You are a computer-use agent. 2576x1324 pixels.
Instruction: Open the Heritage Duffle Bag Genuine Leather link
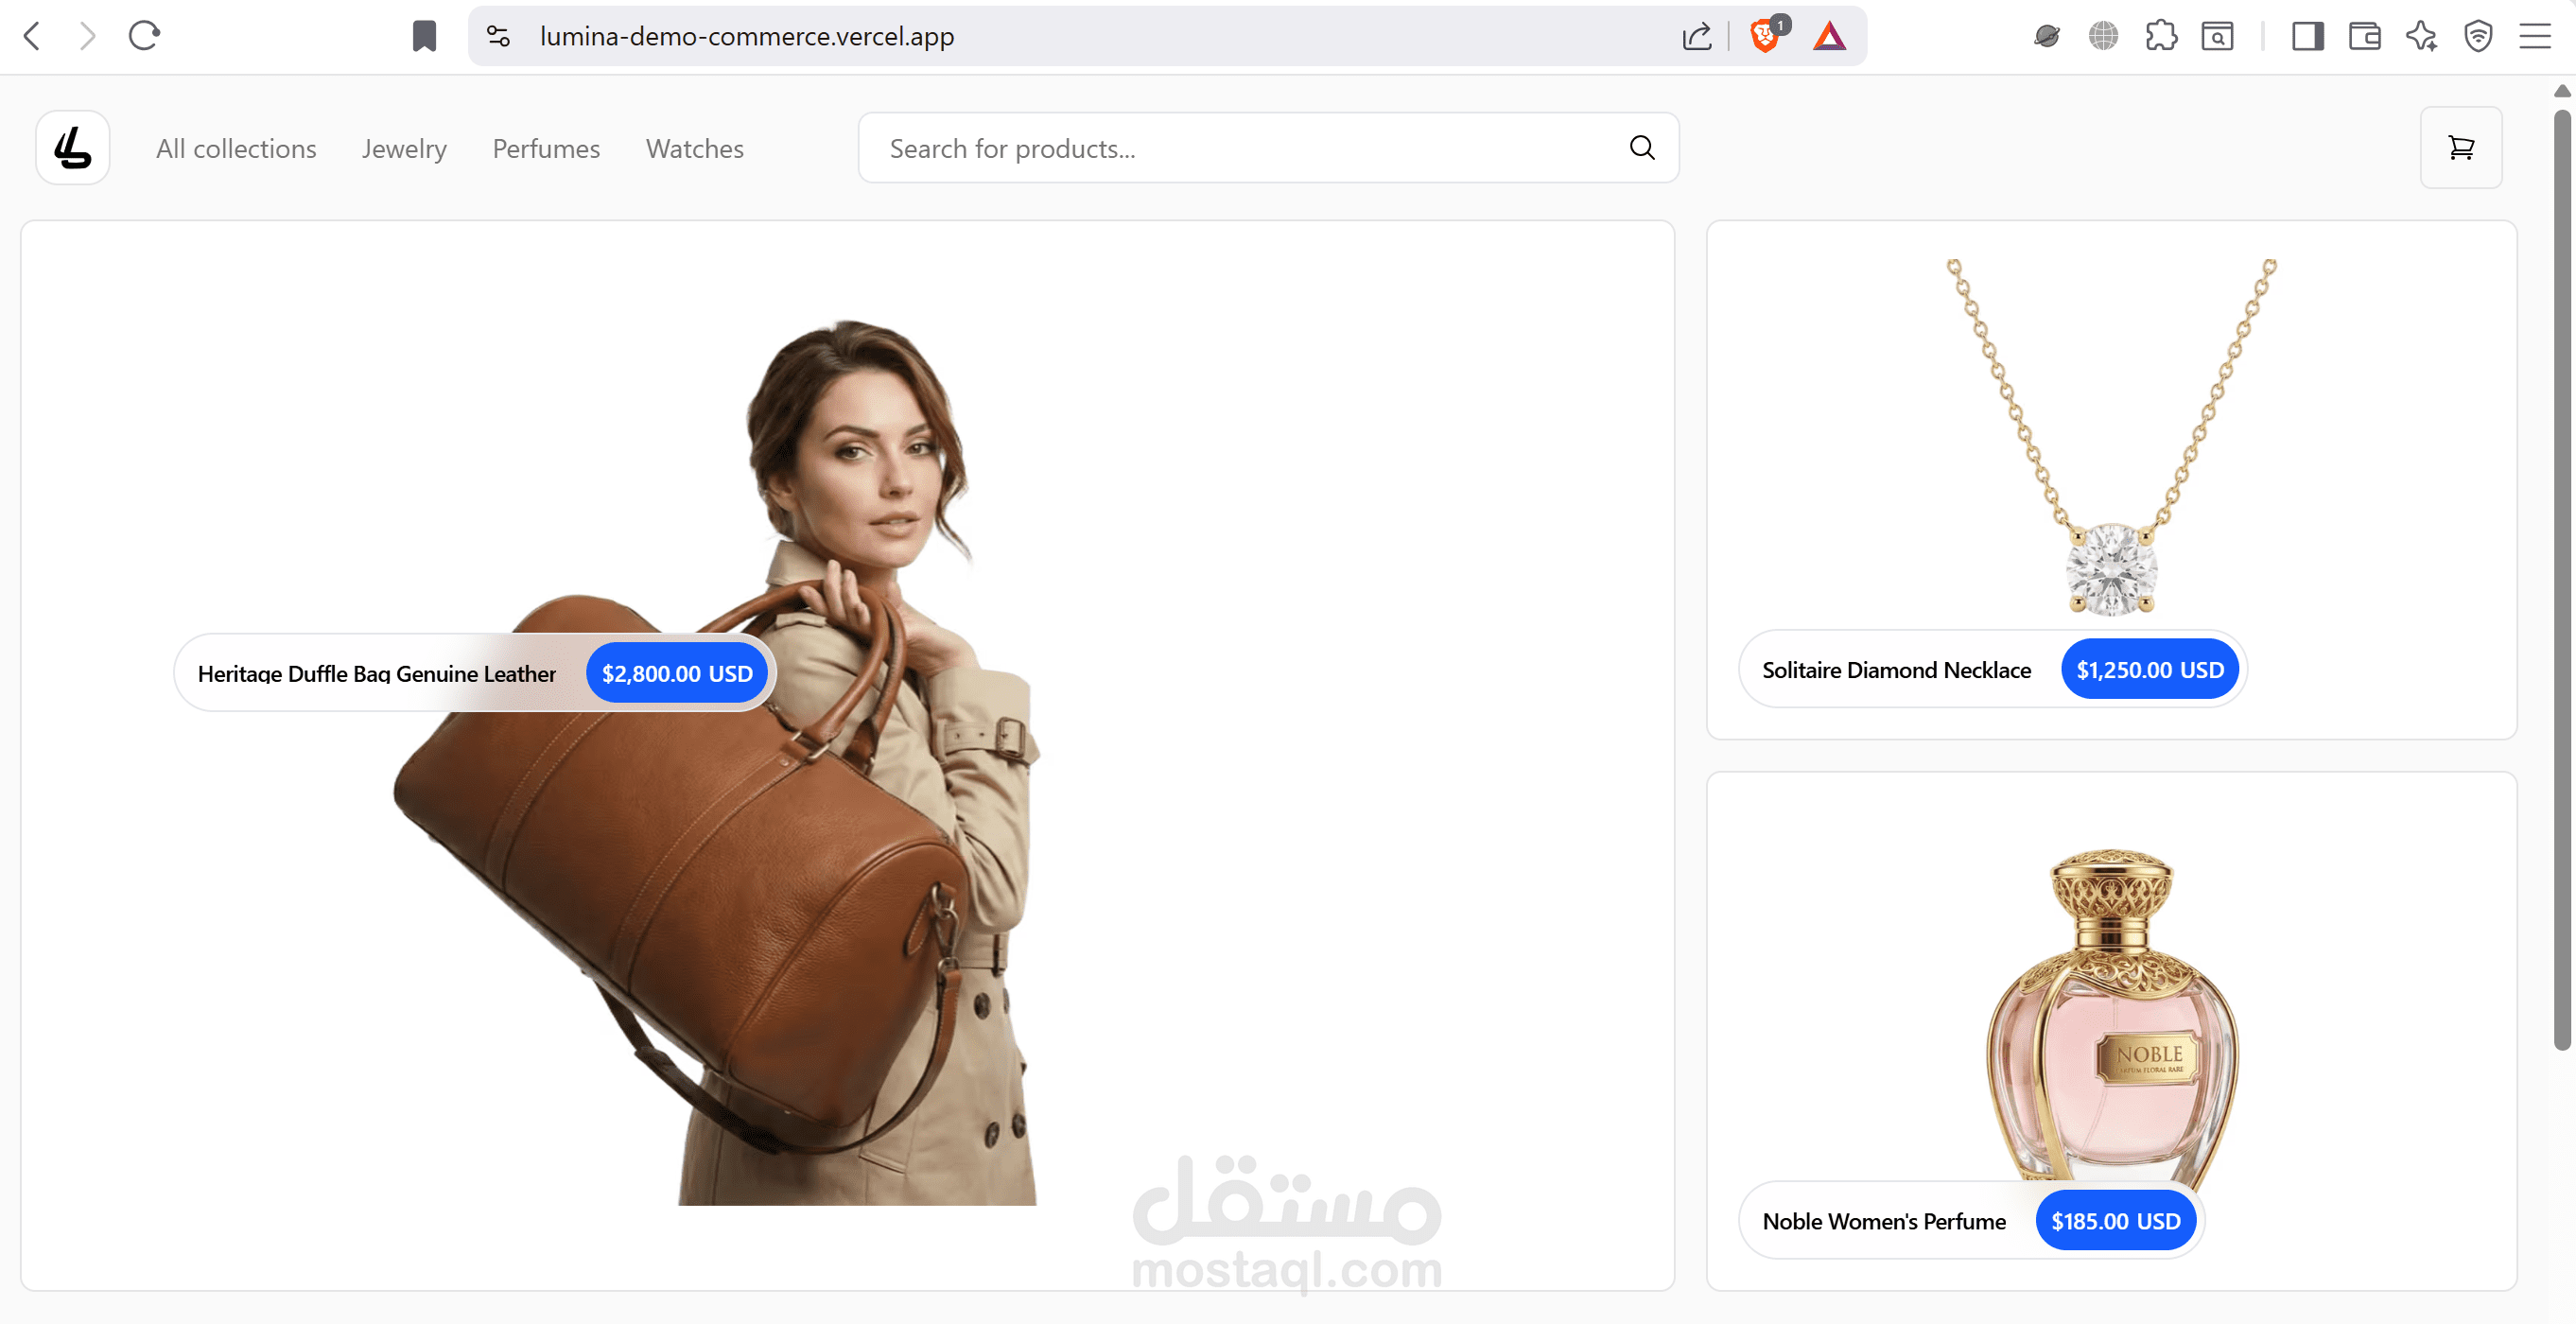coord(377,672)
